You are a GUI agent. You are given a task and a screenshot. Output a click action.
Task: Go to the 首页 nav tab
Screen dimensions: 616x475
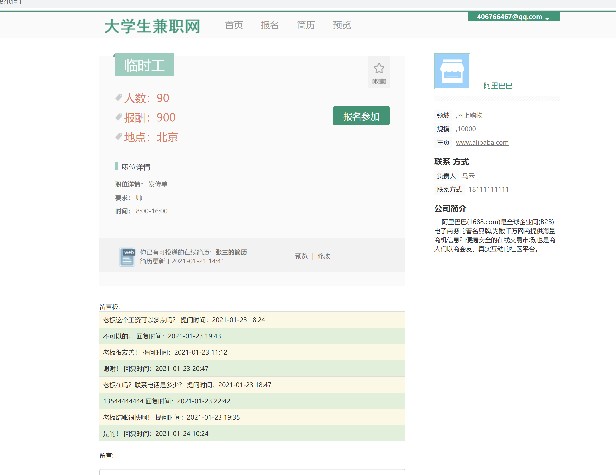(x=234, y=26)
